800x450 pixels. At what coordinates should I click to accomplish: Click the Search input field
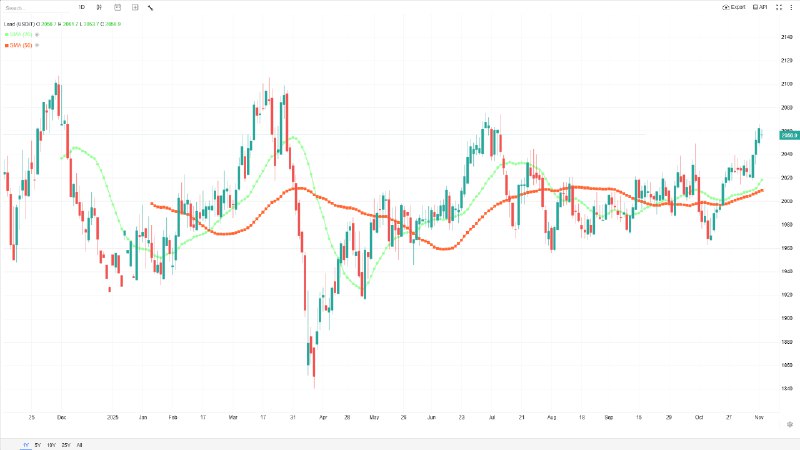tap(35, 7)
